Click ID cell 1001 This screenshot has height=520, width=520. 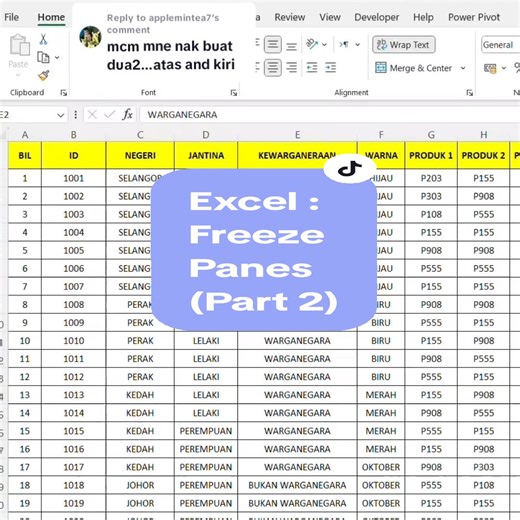[74, 178]
